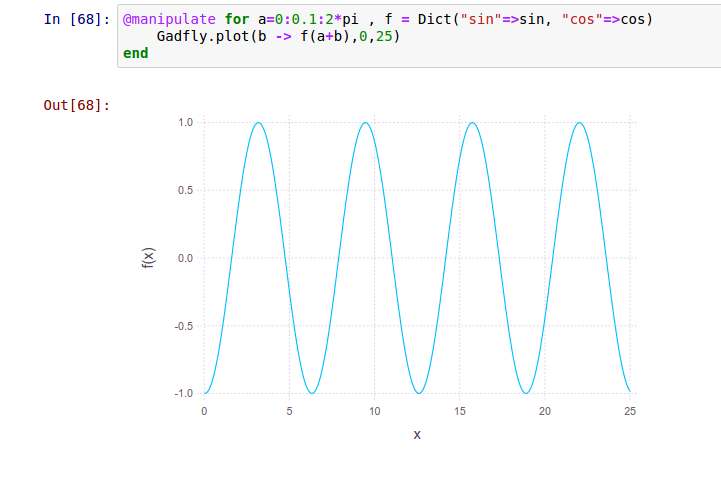This screenshot has height=484, width=721.
Task: Click the Out[68] output prompt
Action: pyautogui.click(x=77, y=105)
